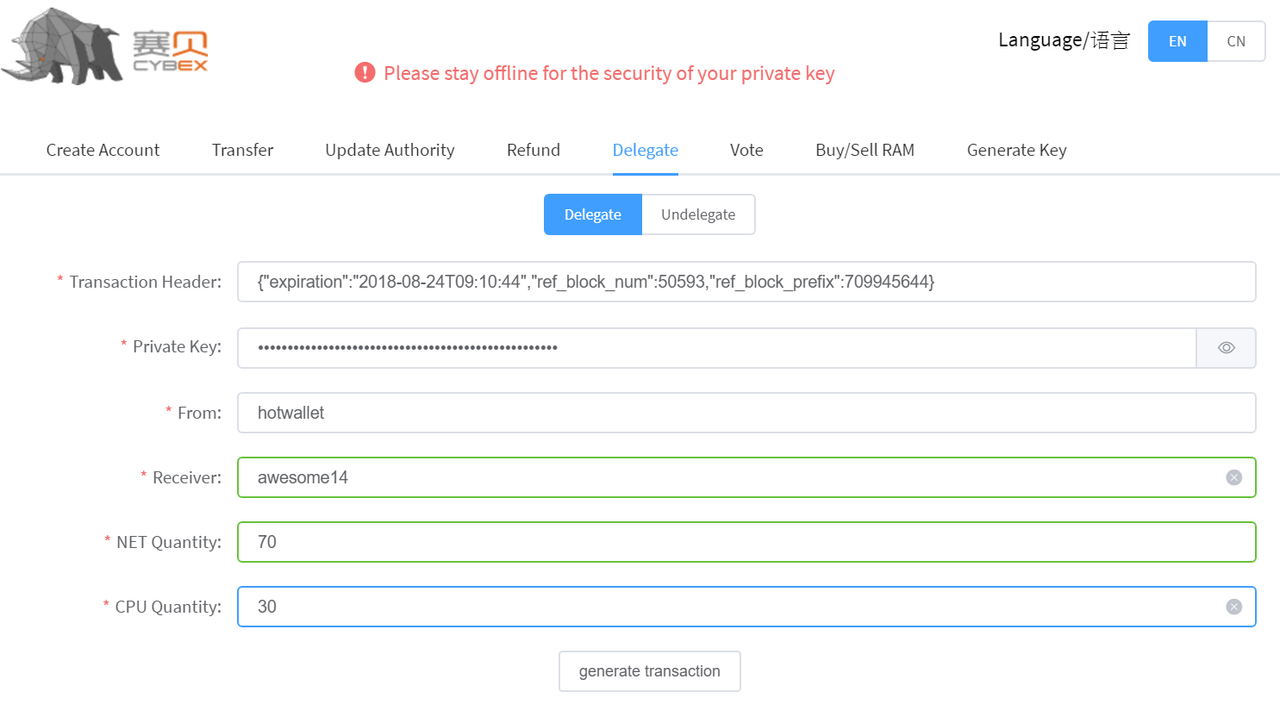Clear the CPU Quantity field

pos(1234,607)
